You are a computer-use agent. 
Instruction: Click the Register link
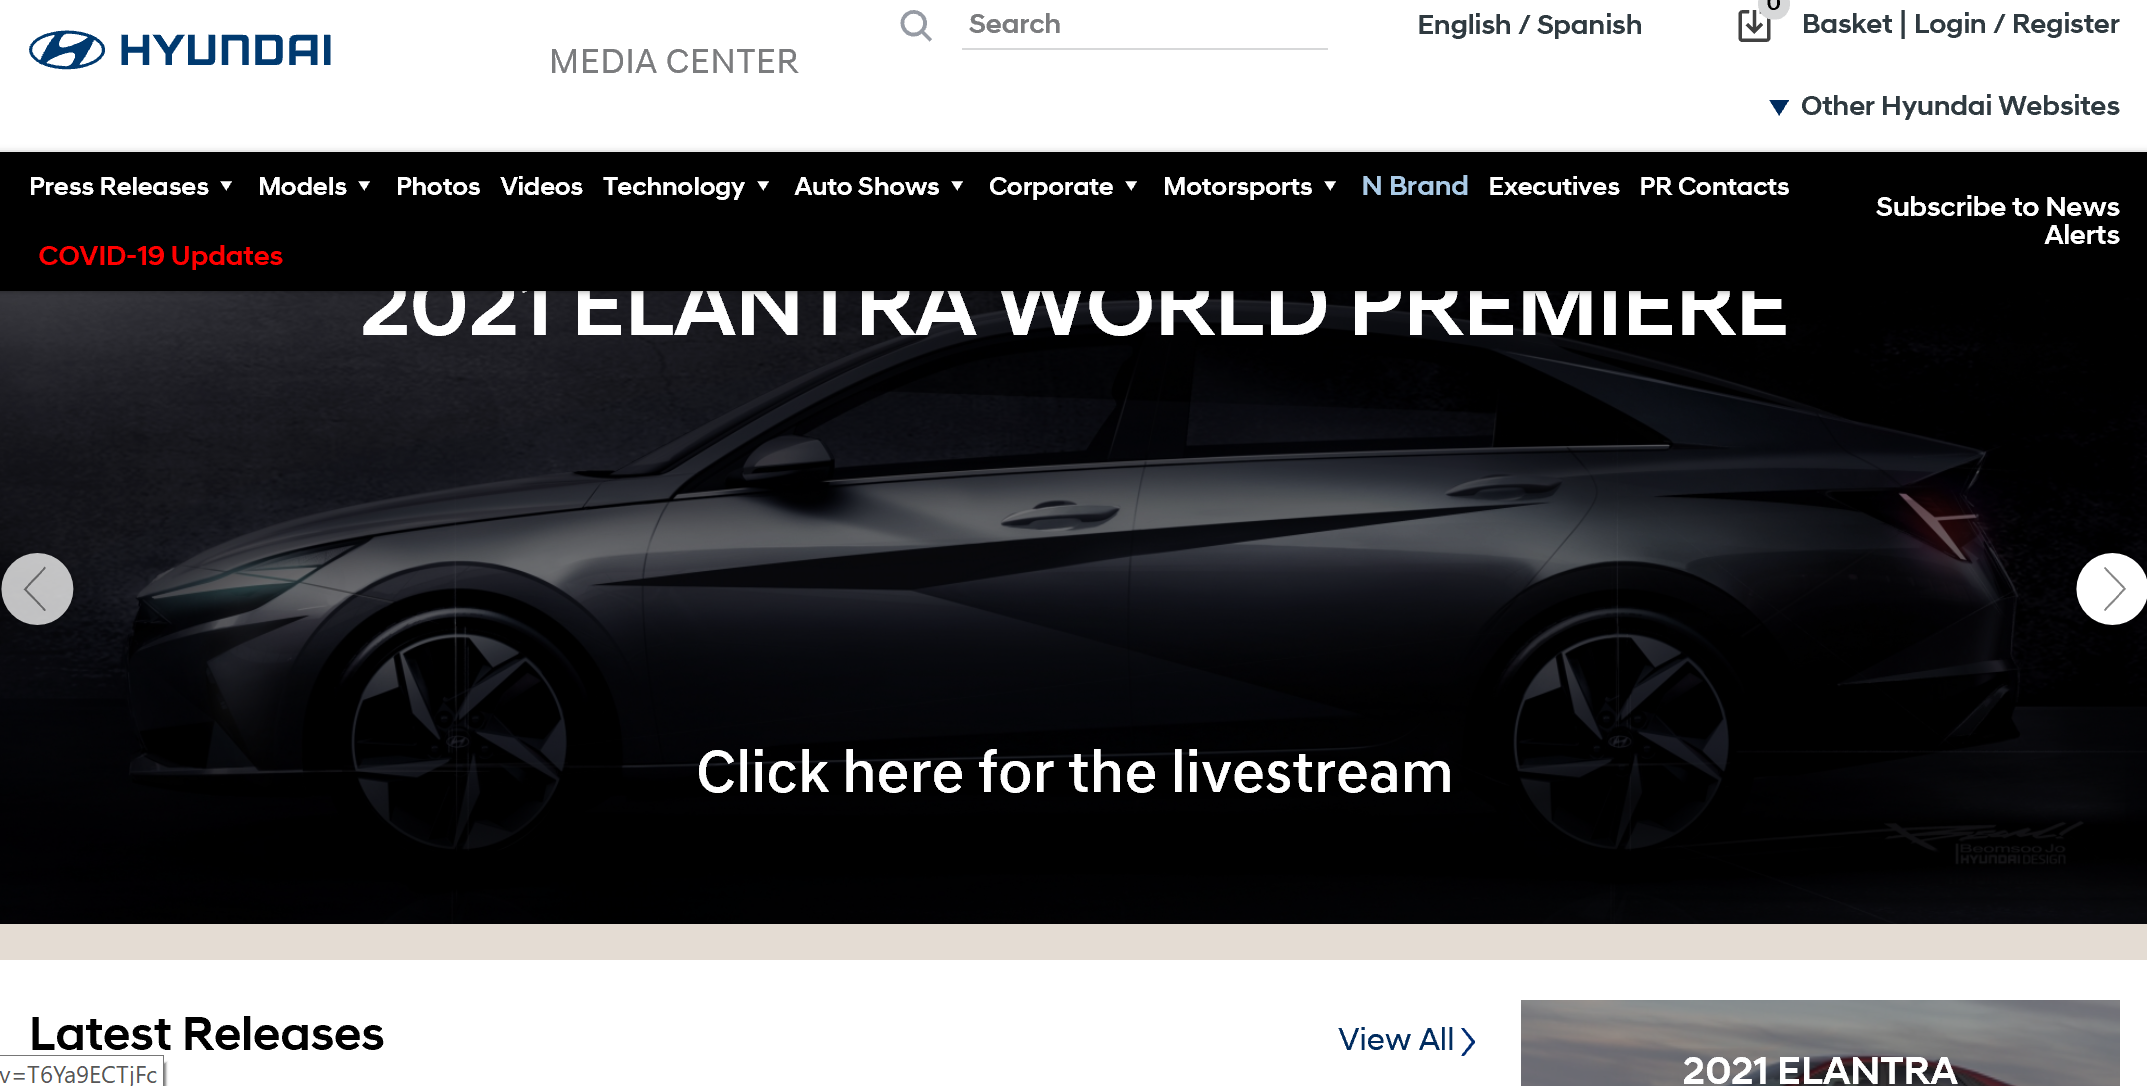tap(2065, 24)
